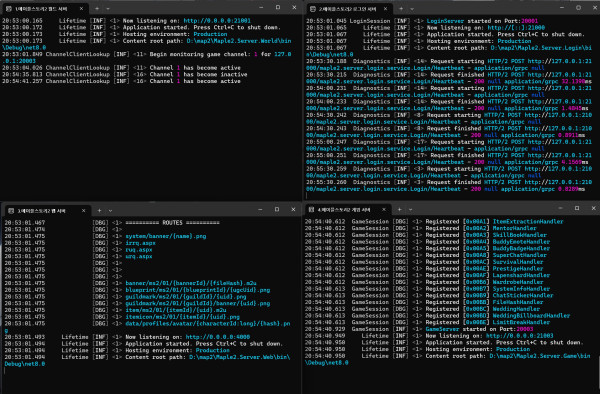Open the profile dropdown in Game server terminal
This screenshot has height=394, width=600.
(410, 210)
